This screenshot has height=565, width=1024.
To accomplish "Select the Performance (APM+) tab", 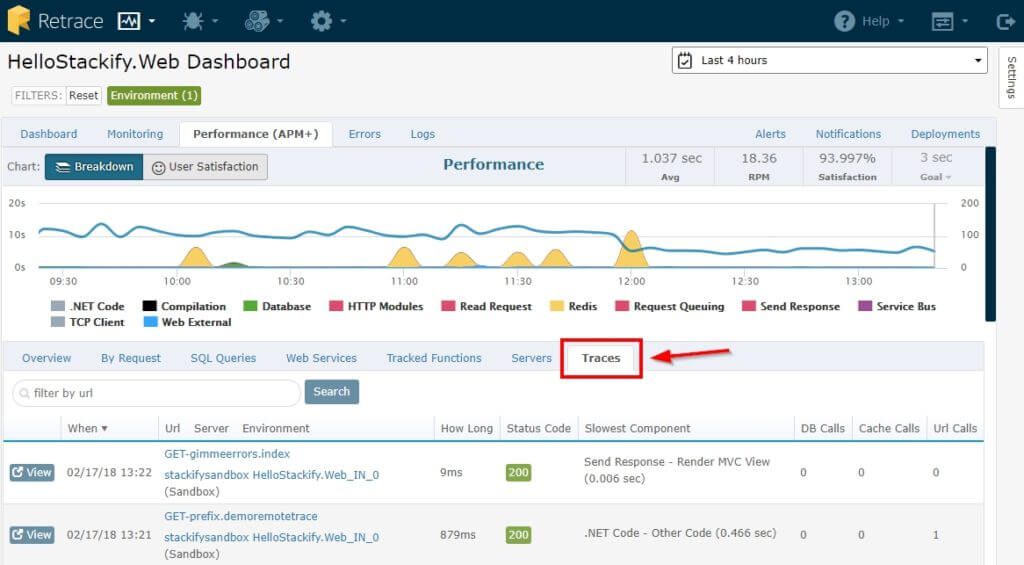I will 255,134.
